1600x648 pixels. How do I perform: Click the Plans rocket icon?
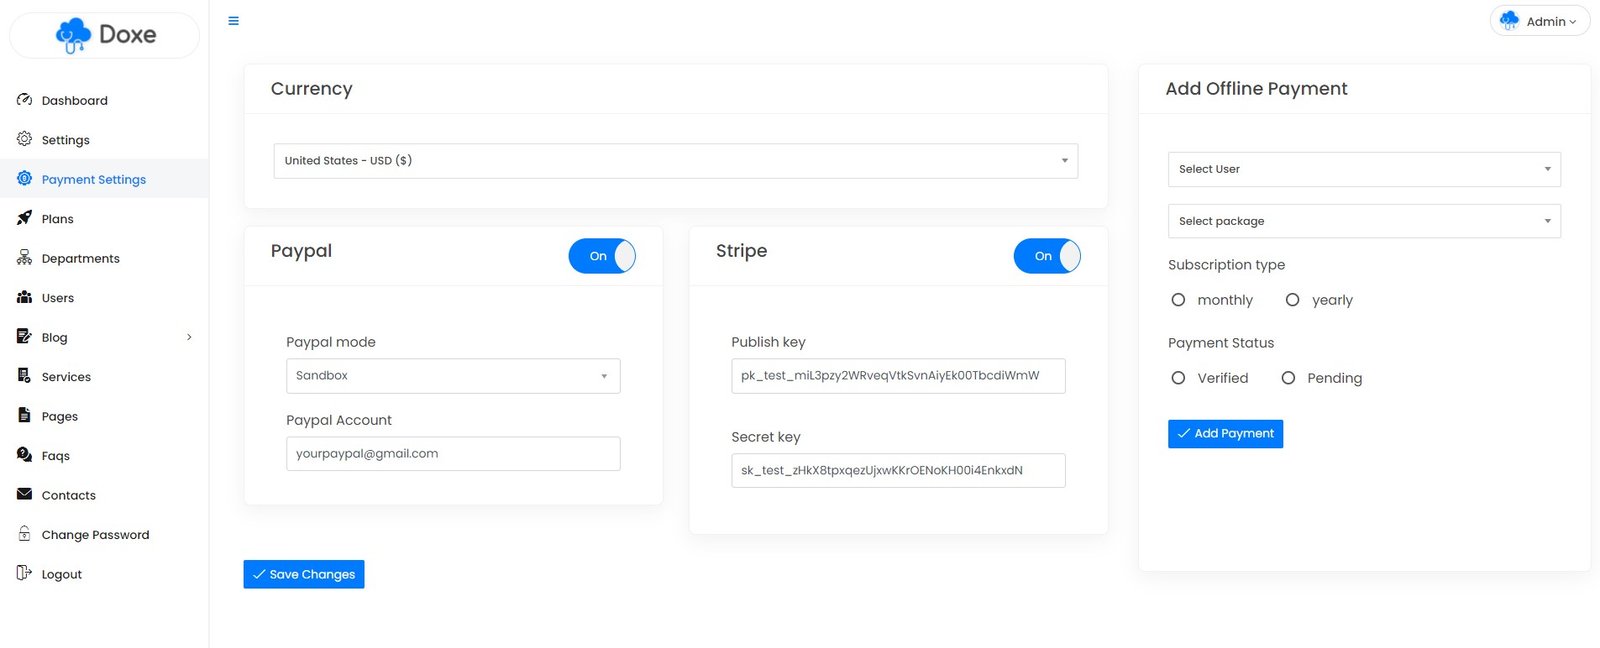(24, 218)
